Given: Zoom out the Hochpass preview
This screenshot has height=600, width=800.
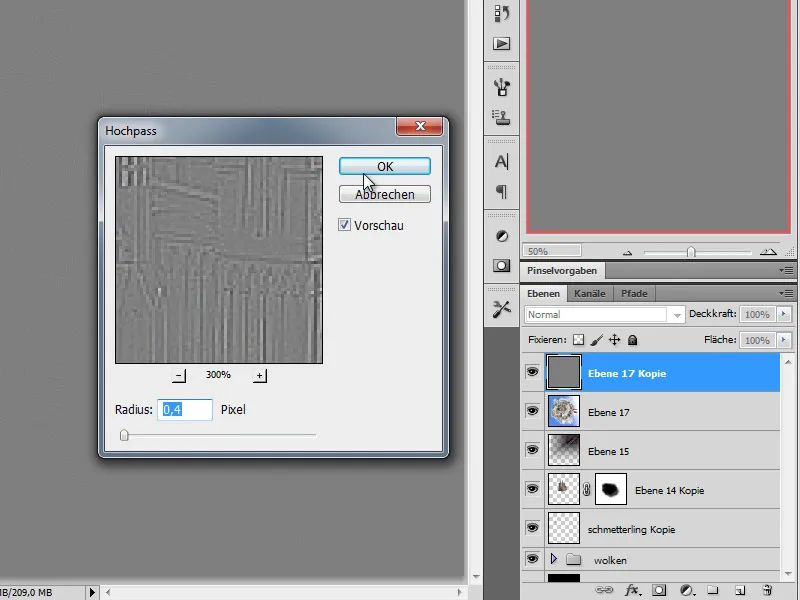Looking at the screenshot, I should click(179, 376).
